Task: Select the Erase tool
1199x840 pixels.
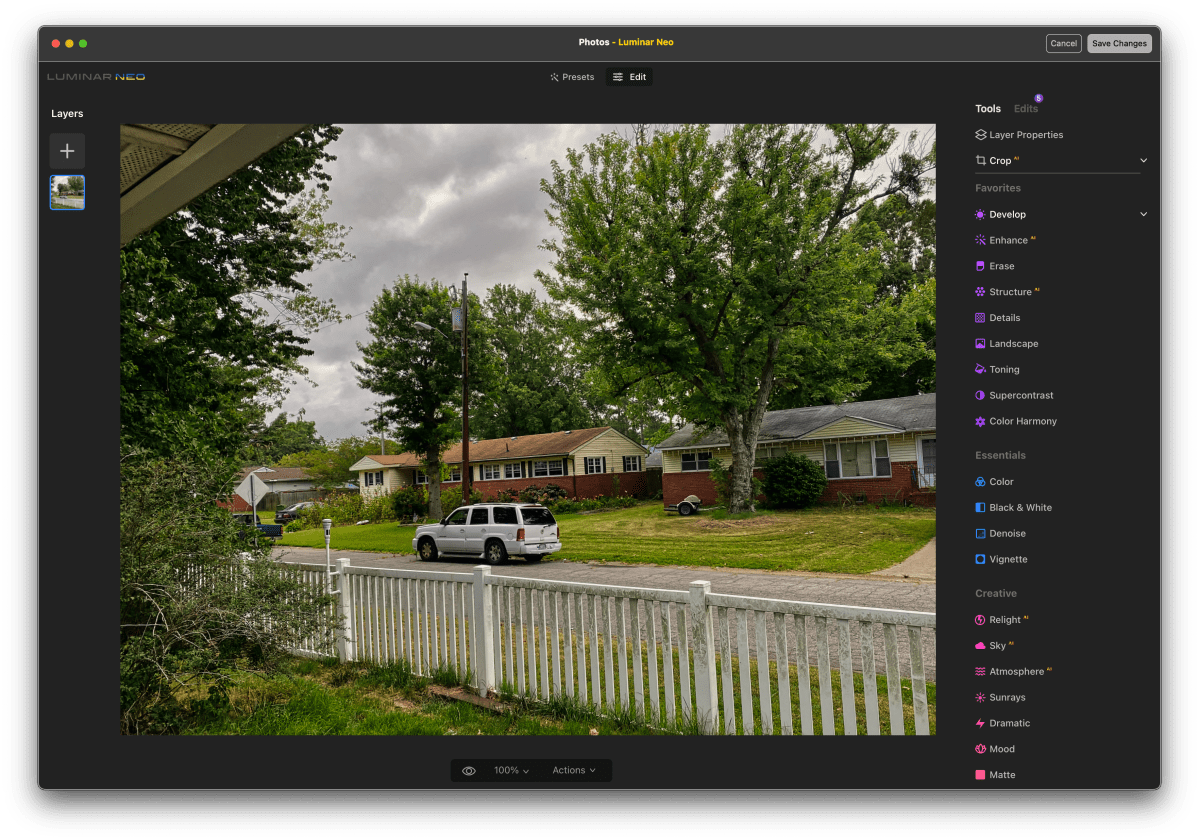Action: [1001, 266]
